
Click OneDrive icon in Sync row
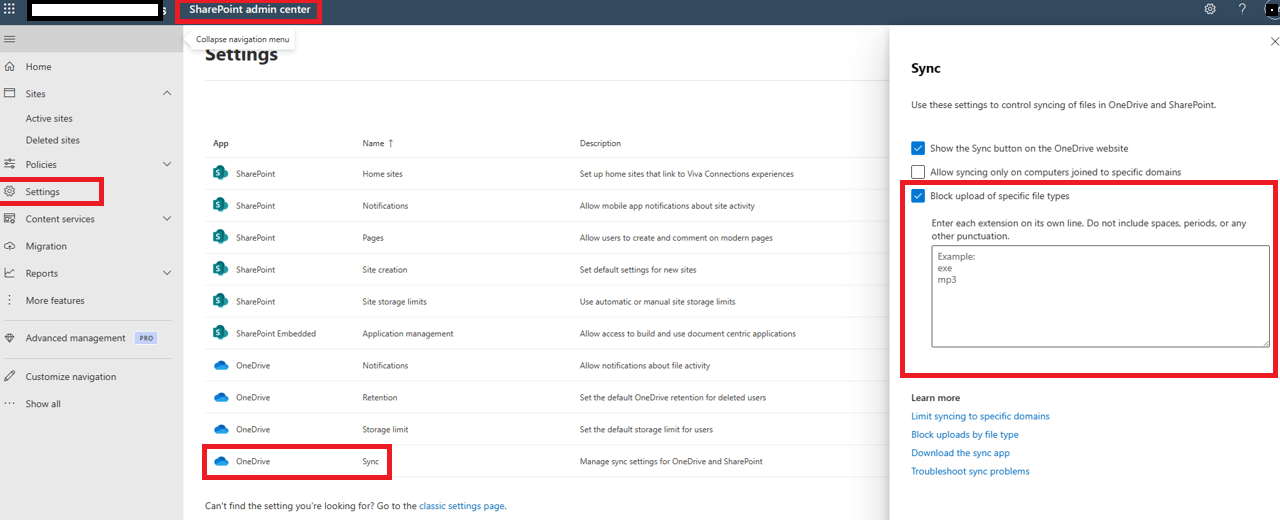click(x=221, y=461)
